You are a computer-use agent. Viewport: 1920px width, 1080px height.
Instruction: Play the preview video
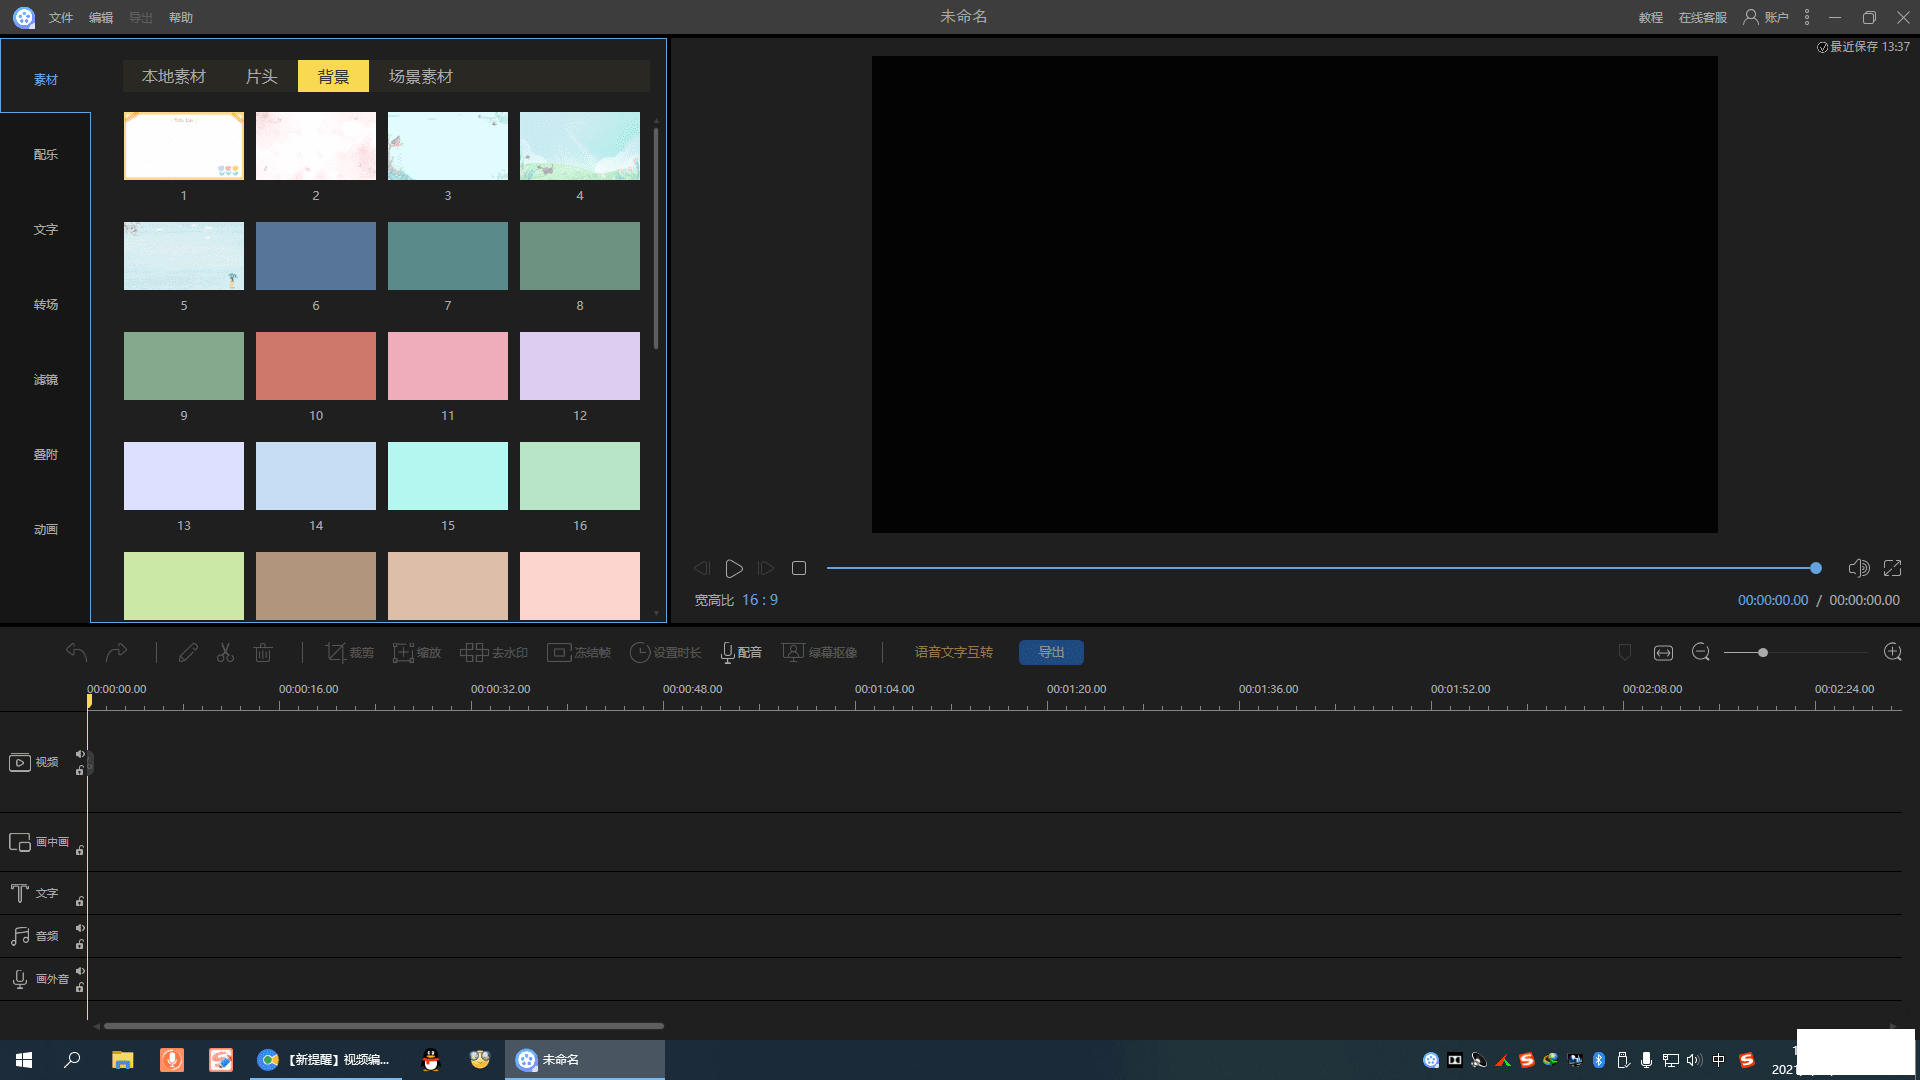point(734,568)
